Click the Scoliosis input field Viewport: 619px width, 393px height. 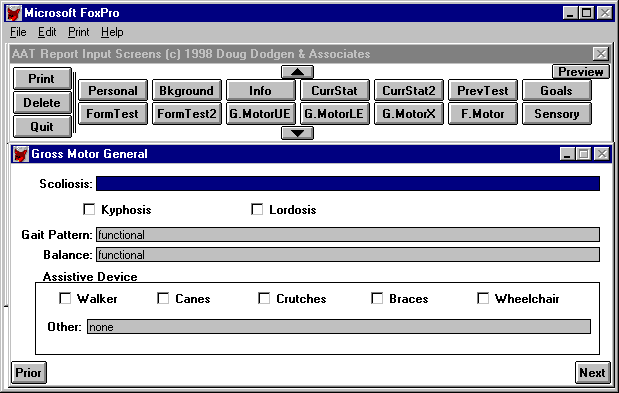[348, 183]
